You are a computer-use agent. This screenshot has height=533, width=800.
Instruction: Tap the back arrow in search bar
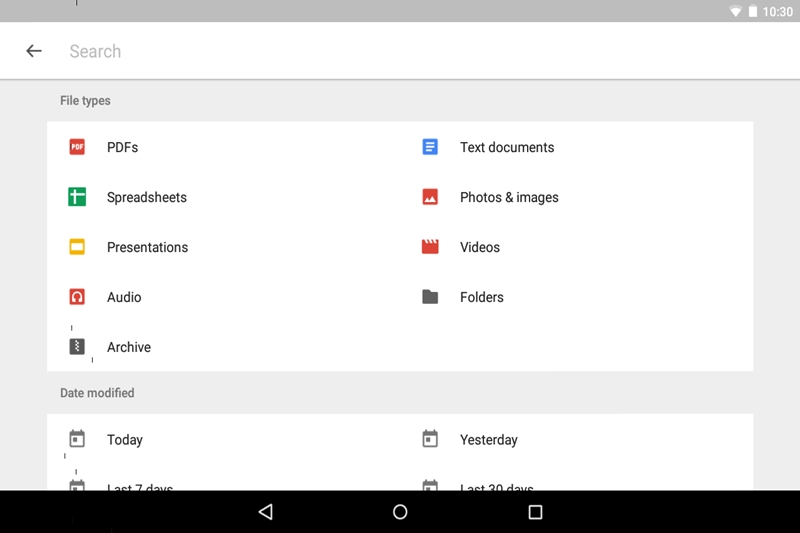(x=34, y=51)
